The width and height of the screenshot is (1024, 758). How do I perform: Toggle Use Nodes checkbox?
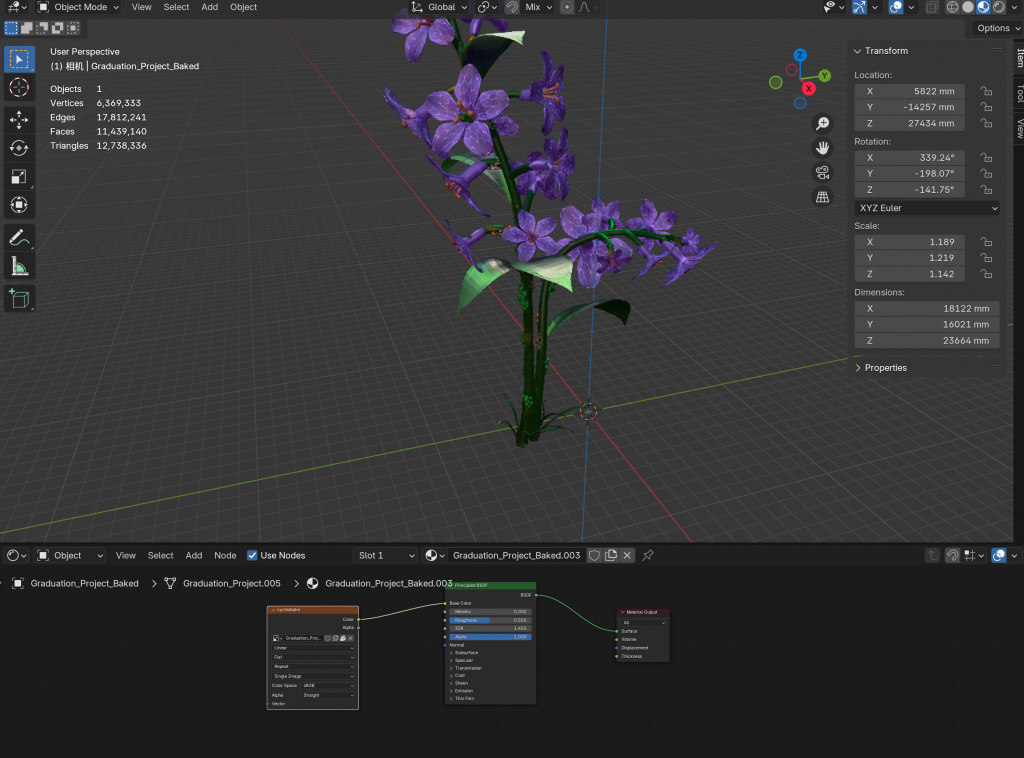tap(252, 556)
